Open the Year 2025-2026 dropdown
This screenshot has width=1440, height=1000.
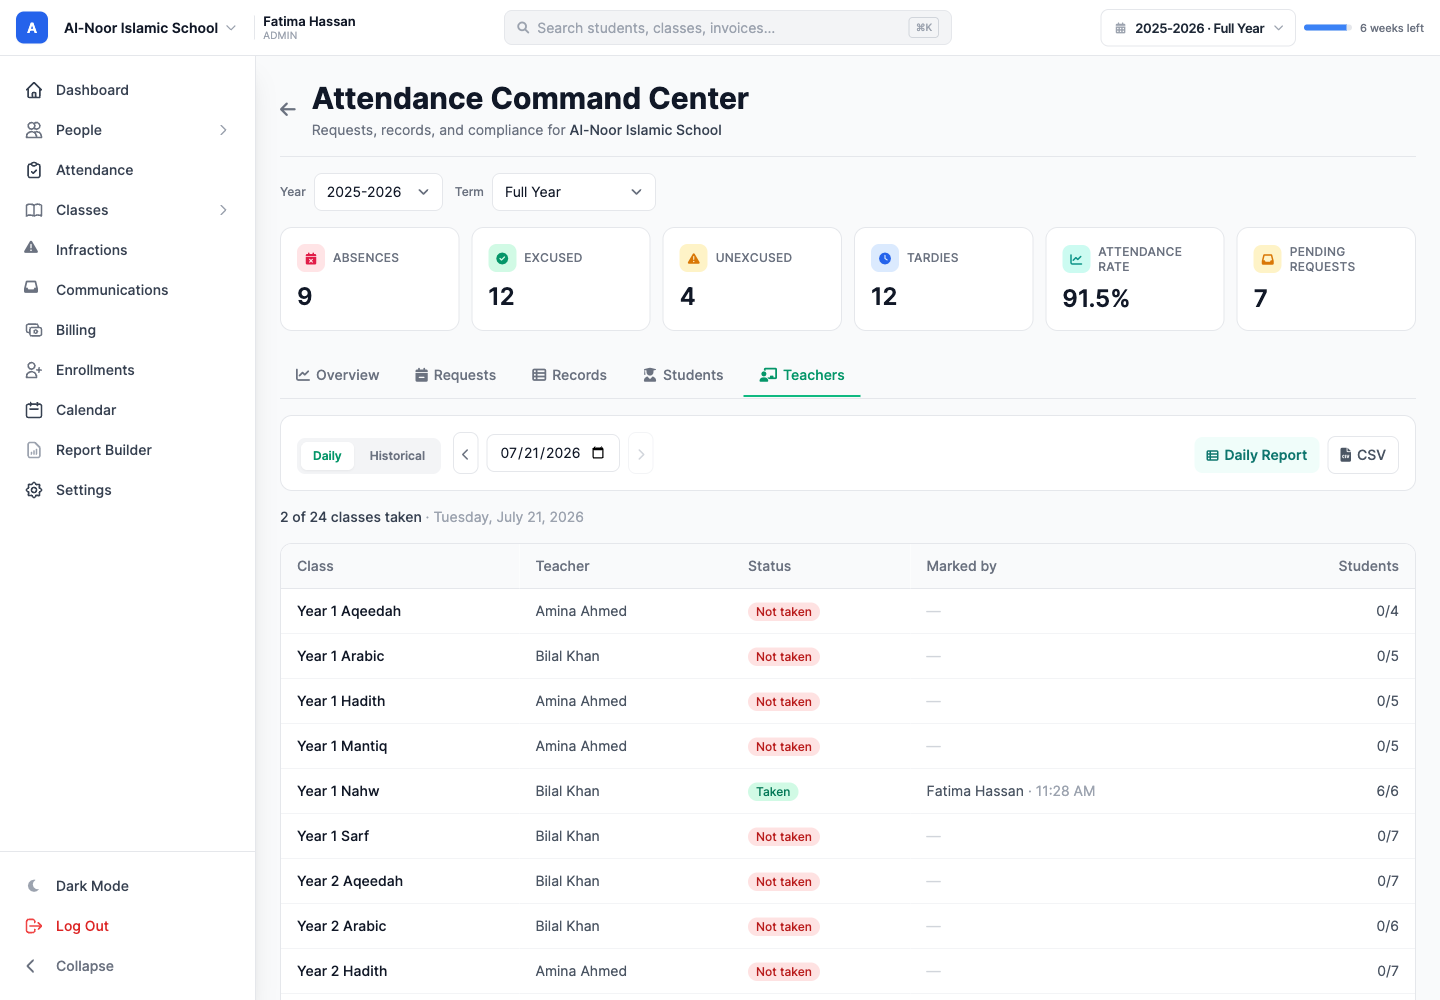[378, 192]
